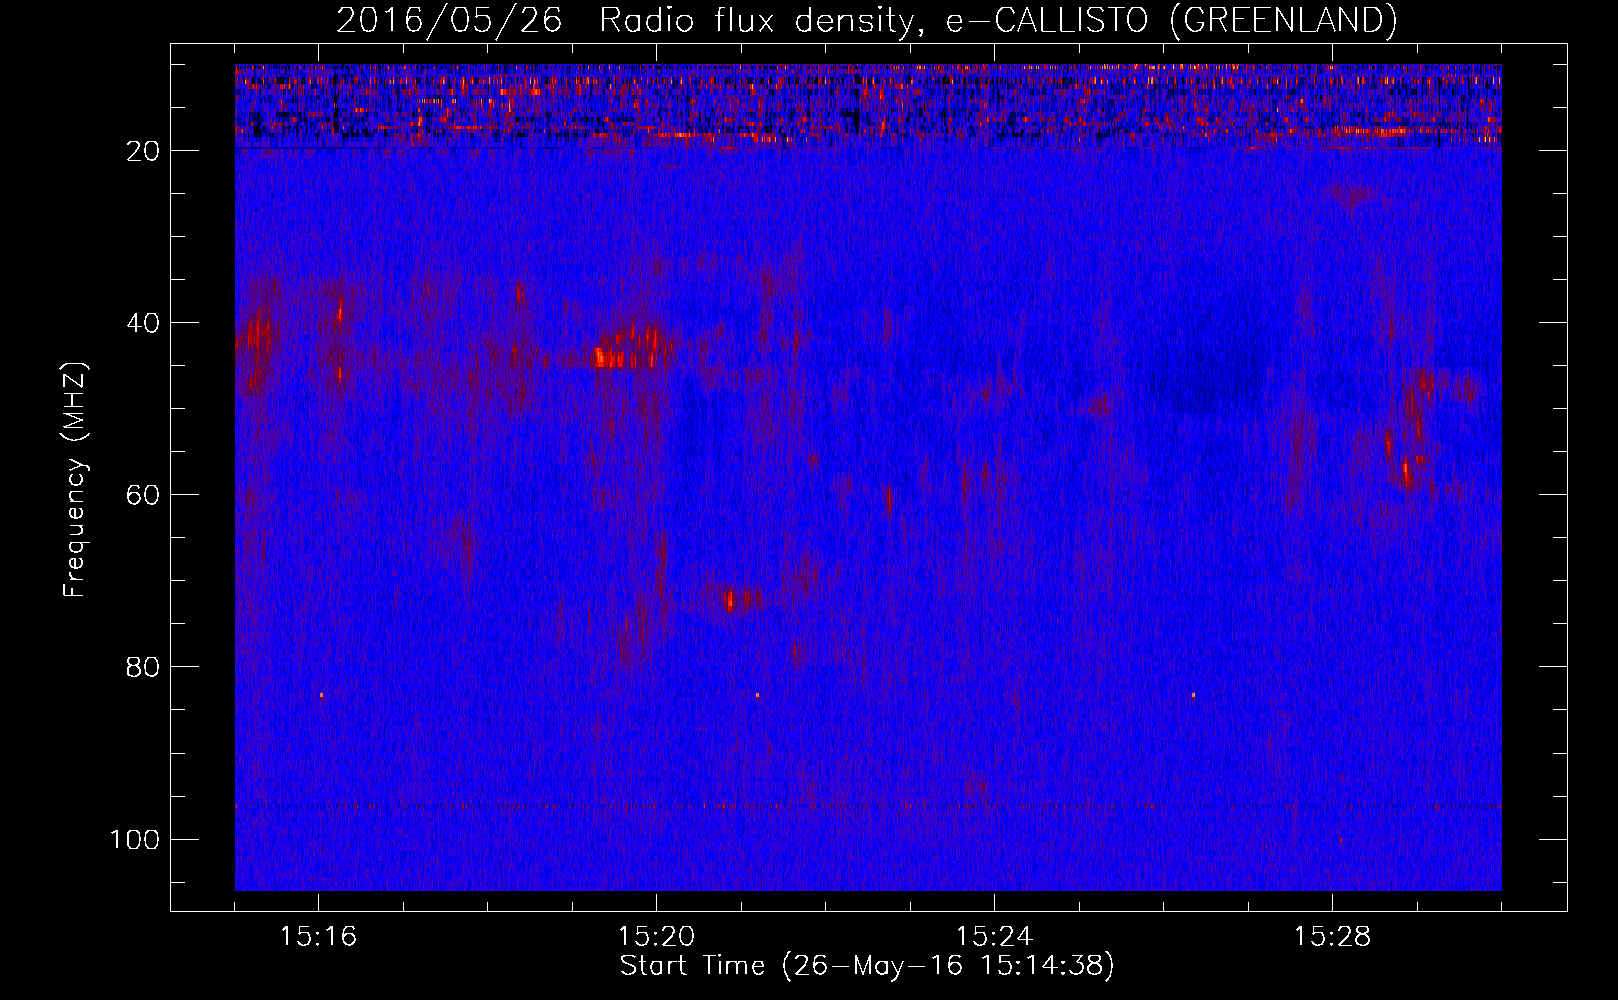
Task: Select the 'Frequency (MHZ)' y-axis label
Action: click(x=75, y=480)
